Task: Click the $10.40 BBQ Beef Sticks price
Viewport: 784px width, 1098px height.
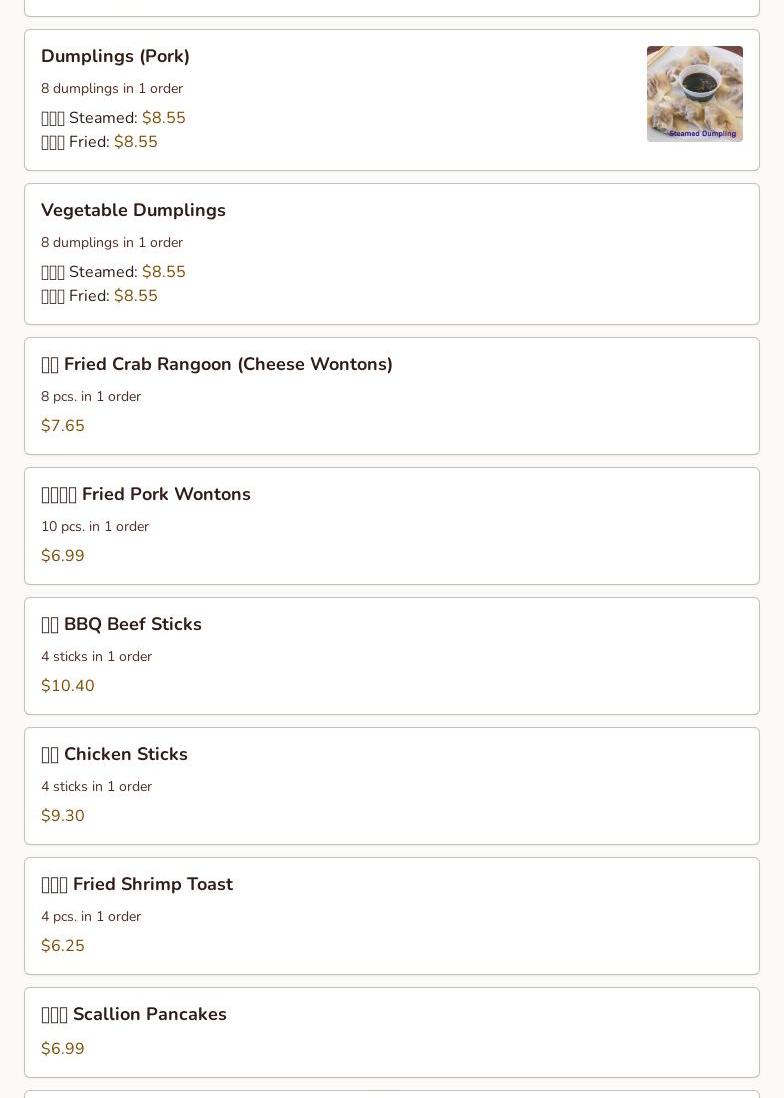Action: (68, 686)
